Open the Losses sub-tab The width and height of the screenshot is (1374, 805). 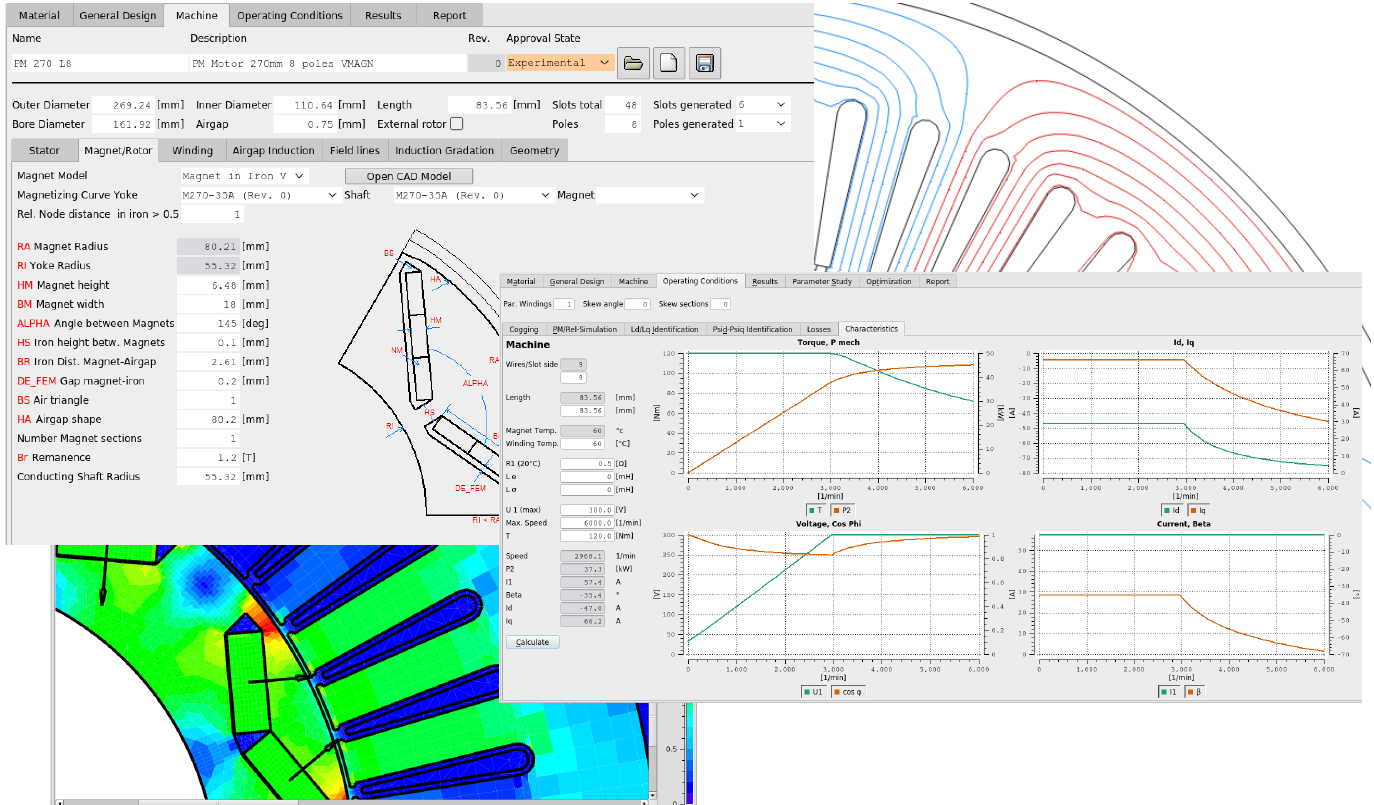point(818,328)
